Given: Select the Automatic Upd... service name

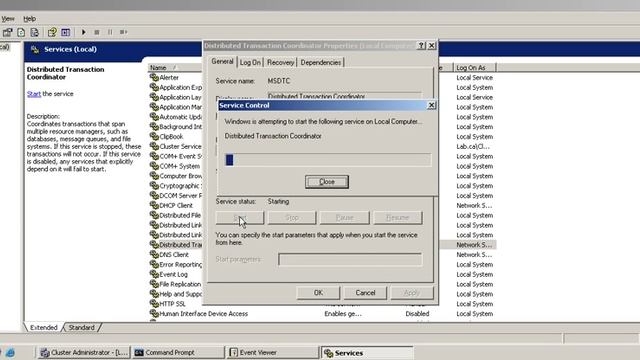Looking at the screenshot, I should [180, 117].
